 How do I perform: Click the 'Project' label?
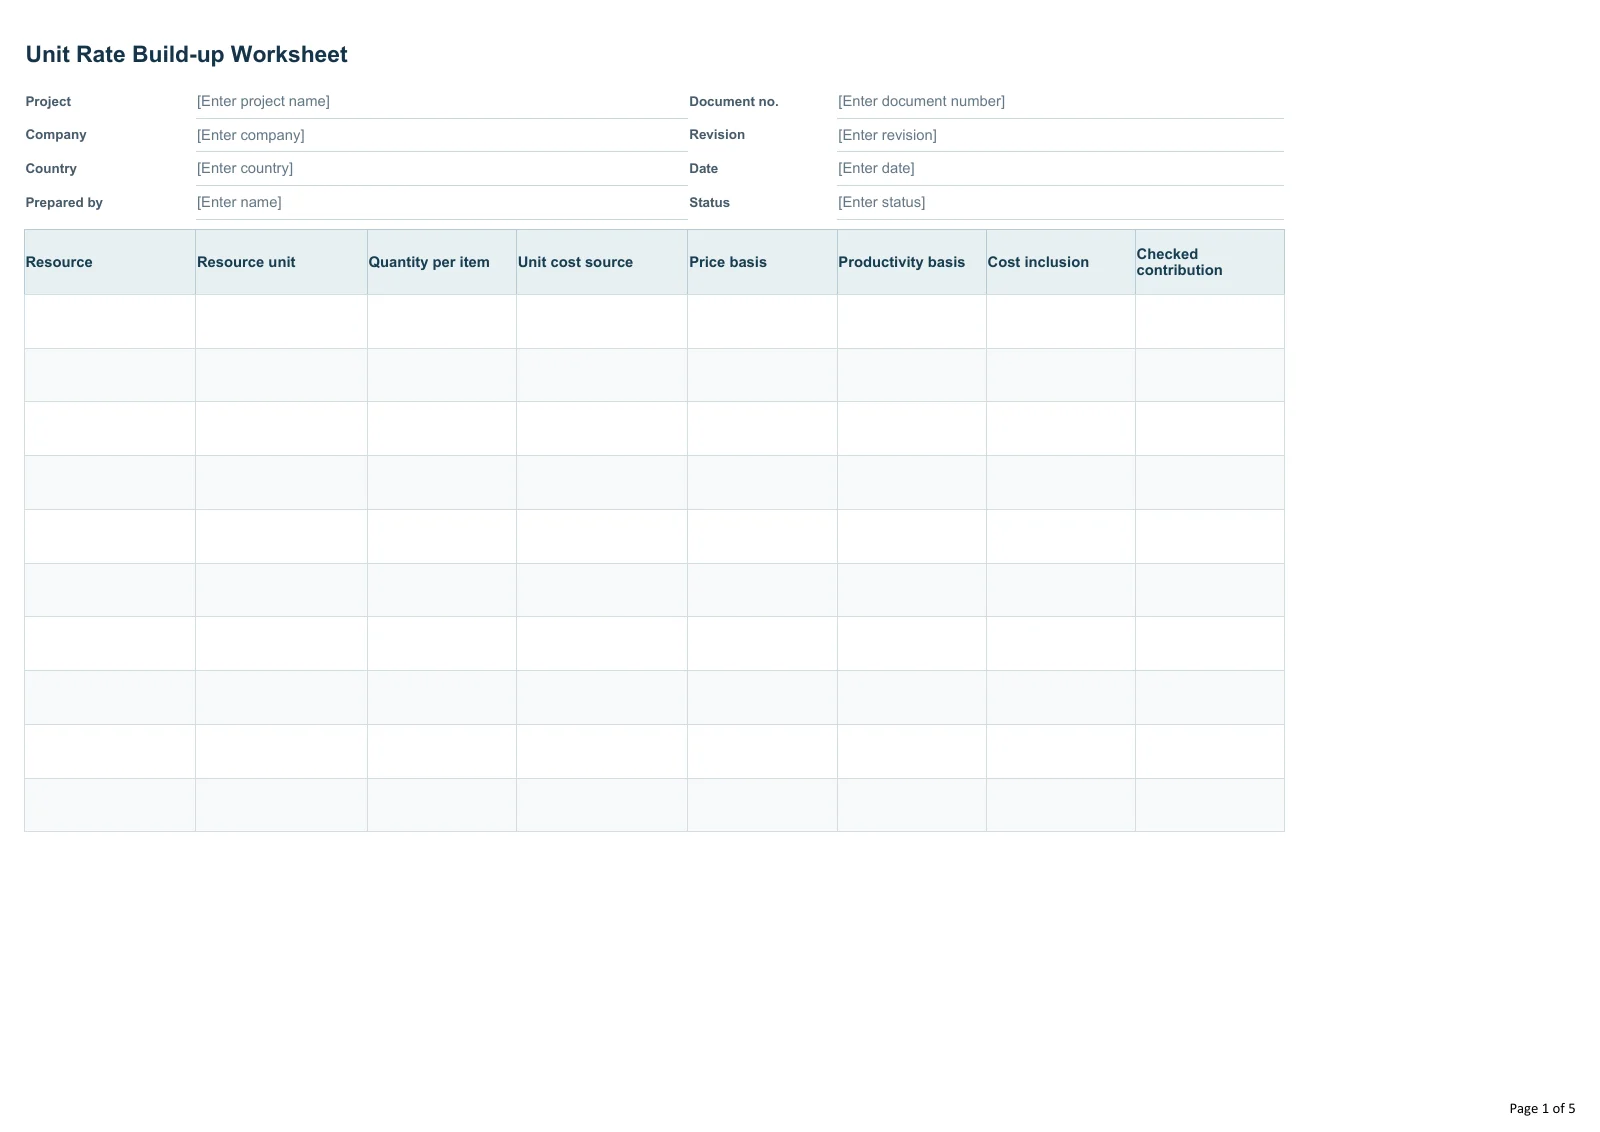pos(48,101)
